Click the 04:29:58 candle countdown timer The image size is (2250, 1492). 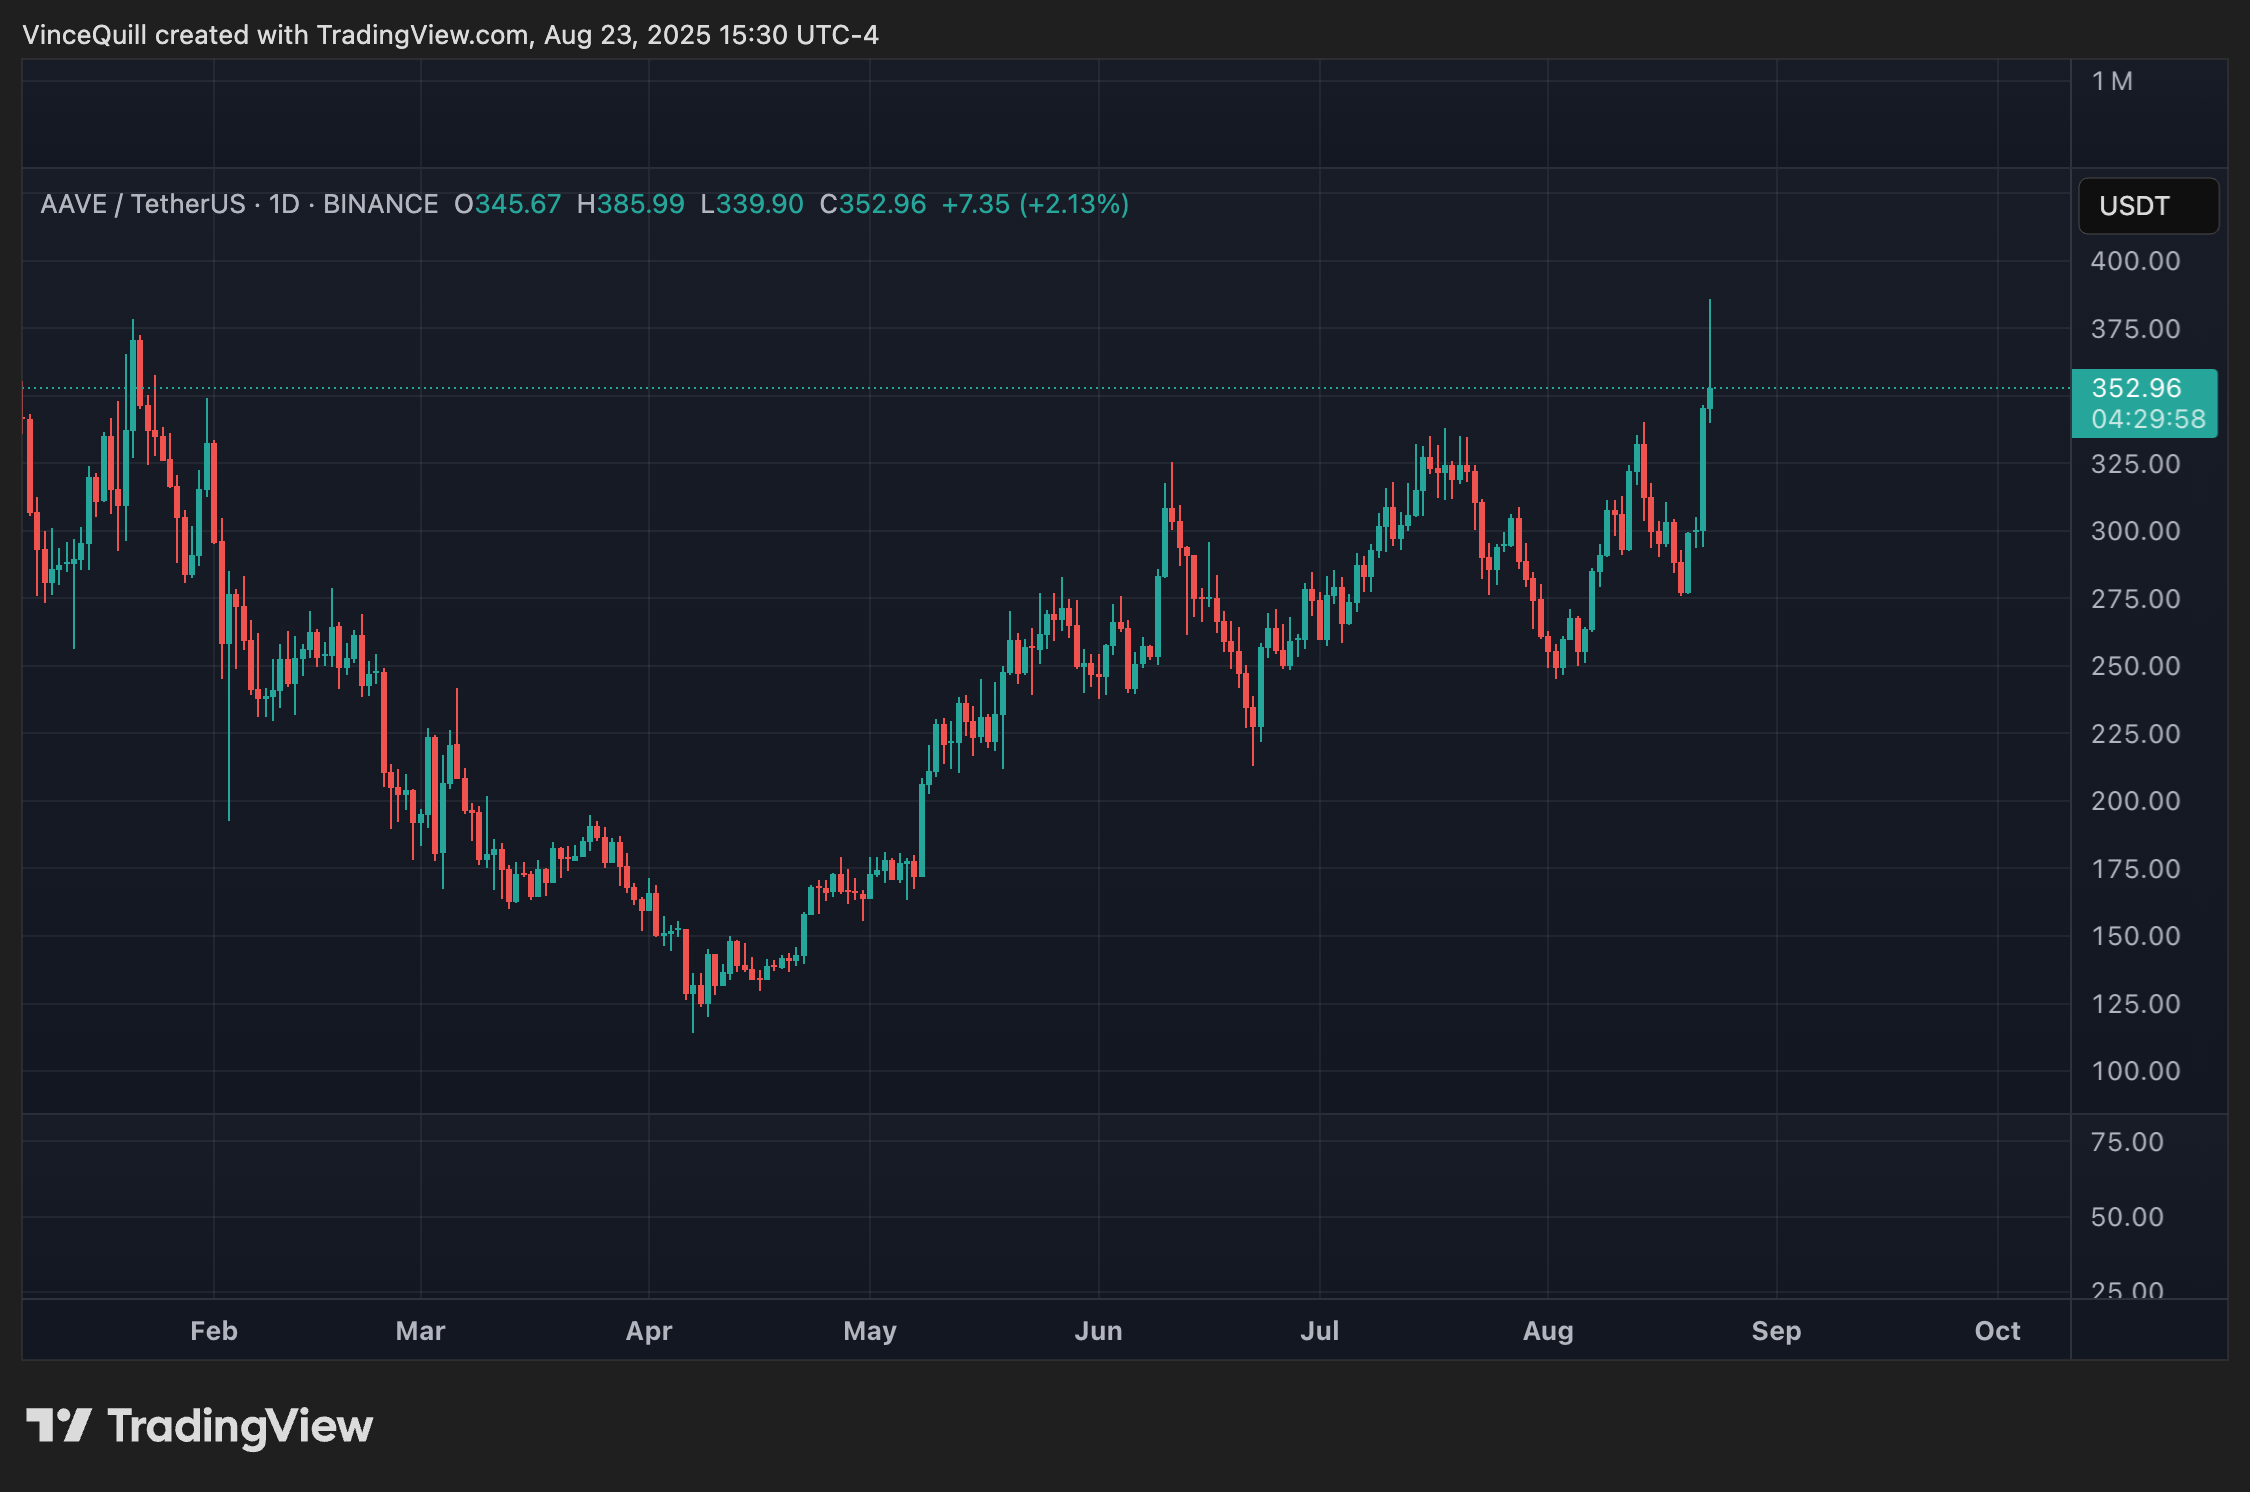(x=2147, y=419)
